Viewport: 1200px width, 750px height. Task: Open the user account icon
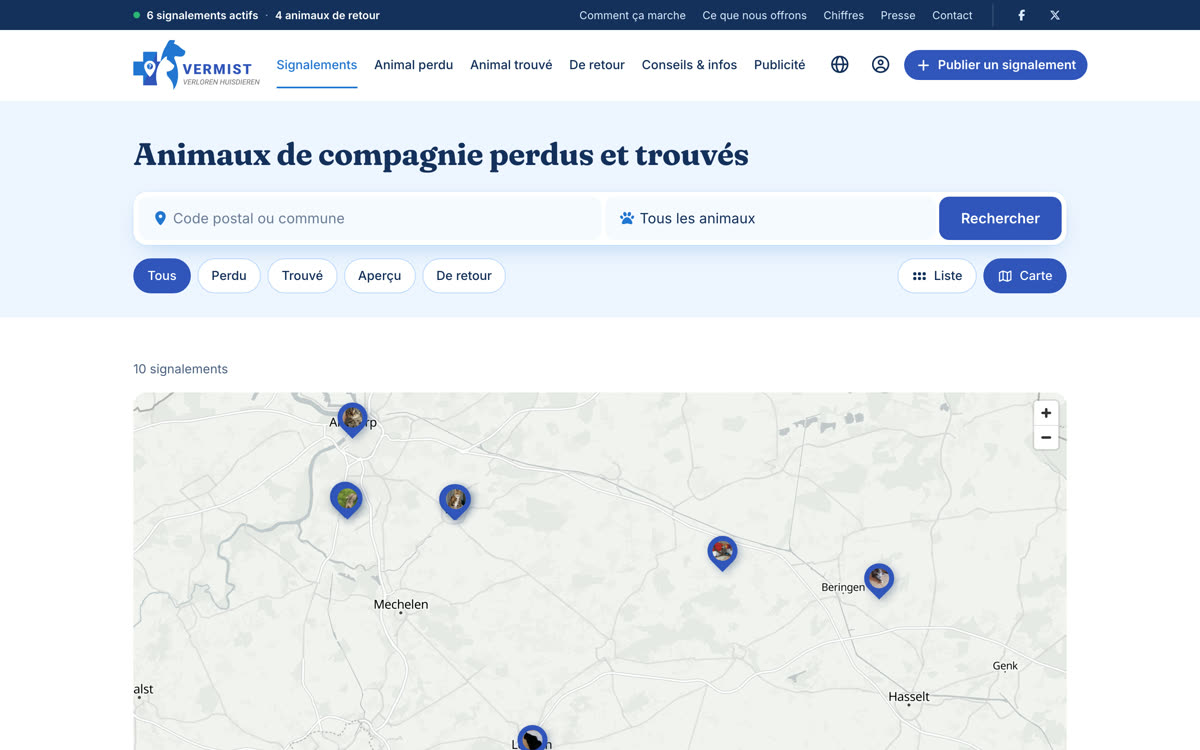click(x=880, y=65)
